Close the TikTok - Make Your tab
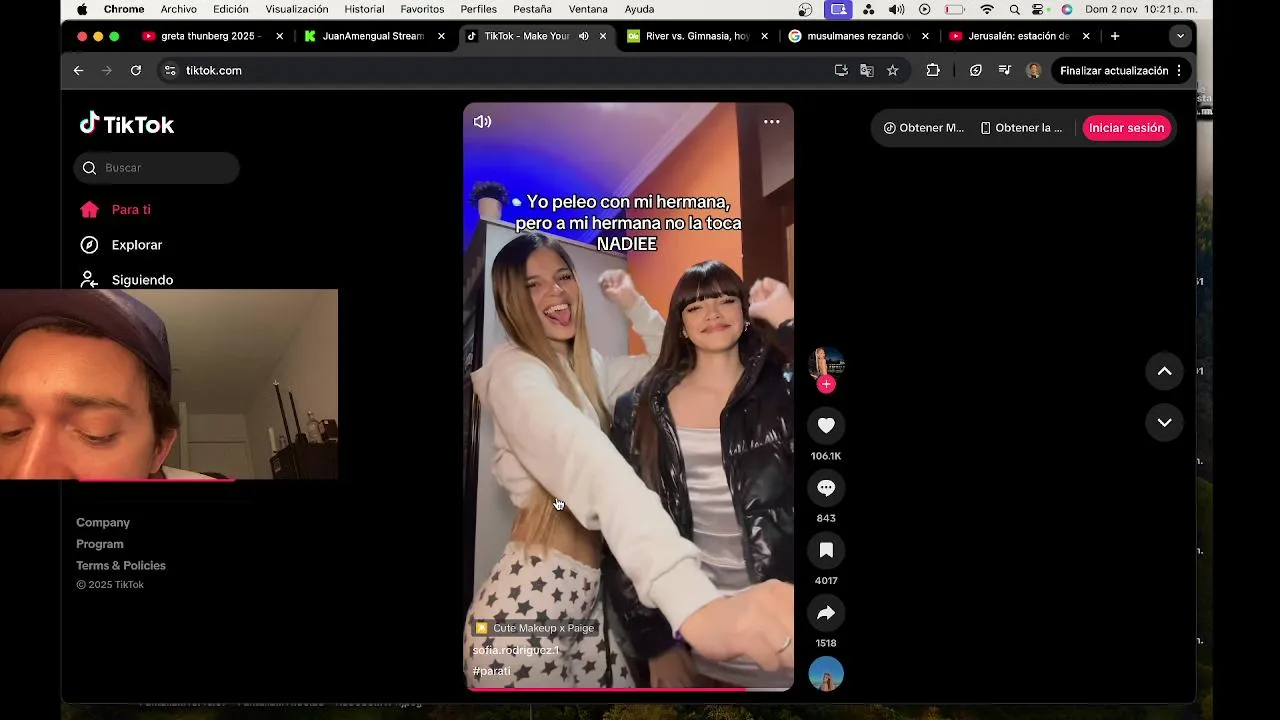1280x720 pixels. [x=603, y=36]
